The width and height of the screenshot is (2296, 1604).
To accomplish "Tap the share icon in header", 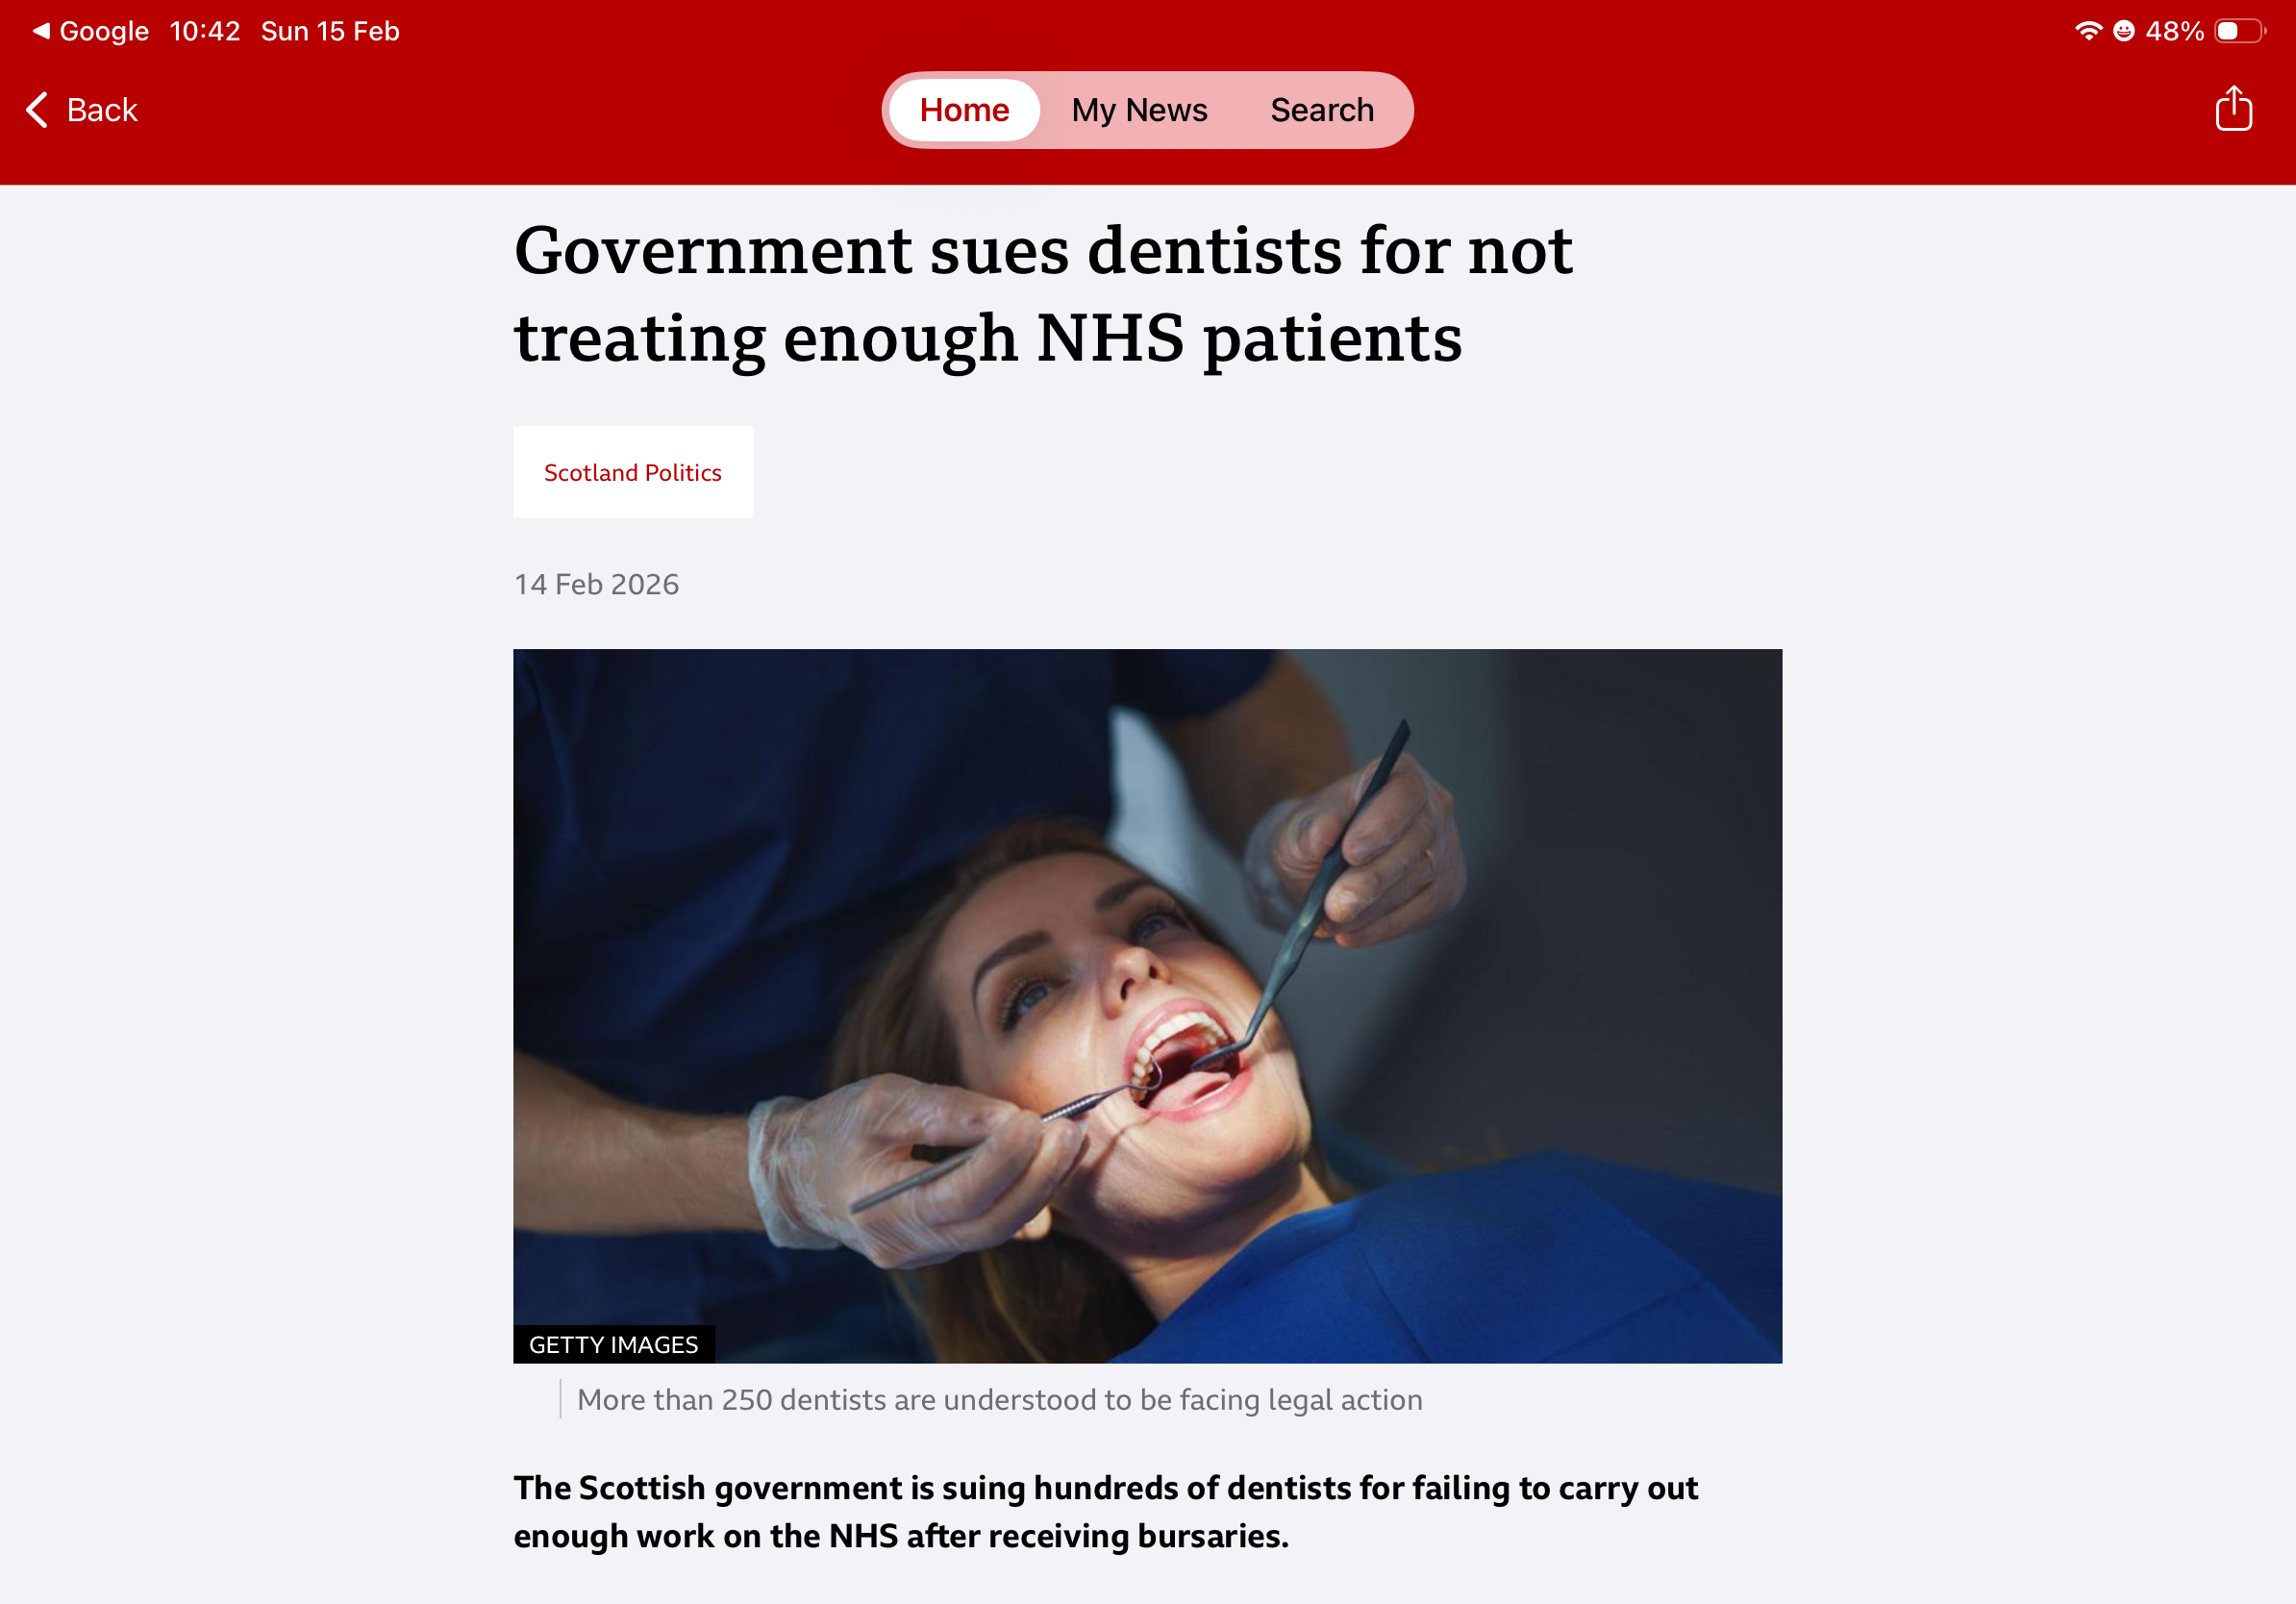I will point(2233,108).
